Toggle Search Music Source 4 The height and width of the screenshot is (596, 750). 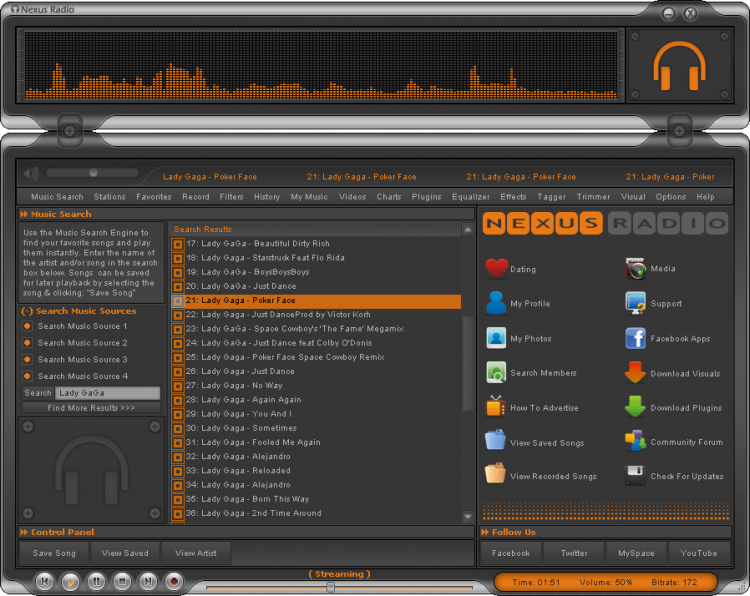(x=27, y=376)
